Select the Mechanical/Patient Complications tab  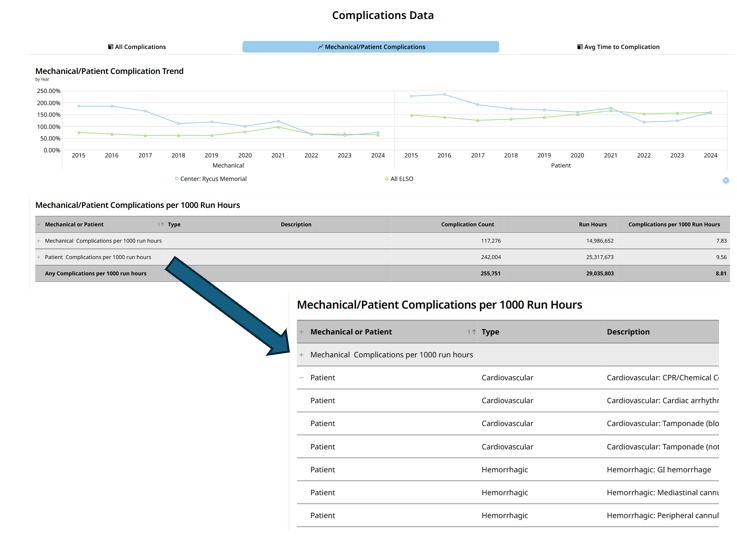[x=371, y=47]
